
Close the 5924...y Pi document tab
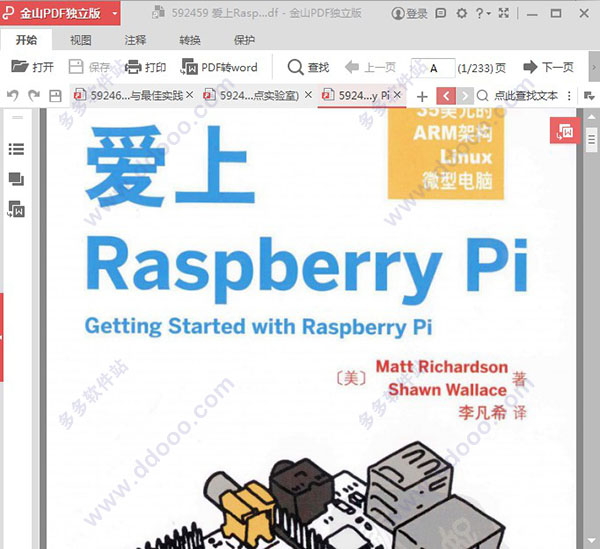coord(398,94)
